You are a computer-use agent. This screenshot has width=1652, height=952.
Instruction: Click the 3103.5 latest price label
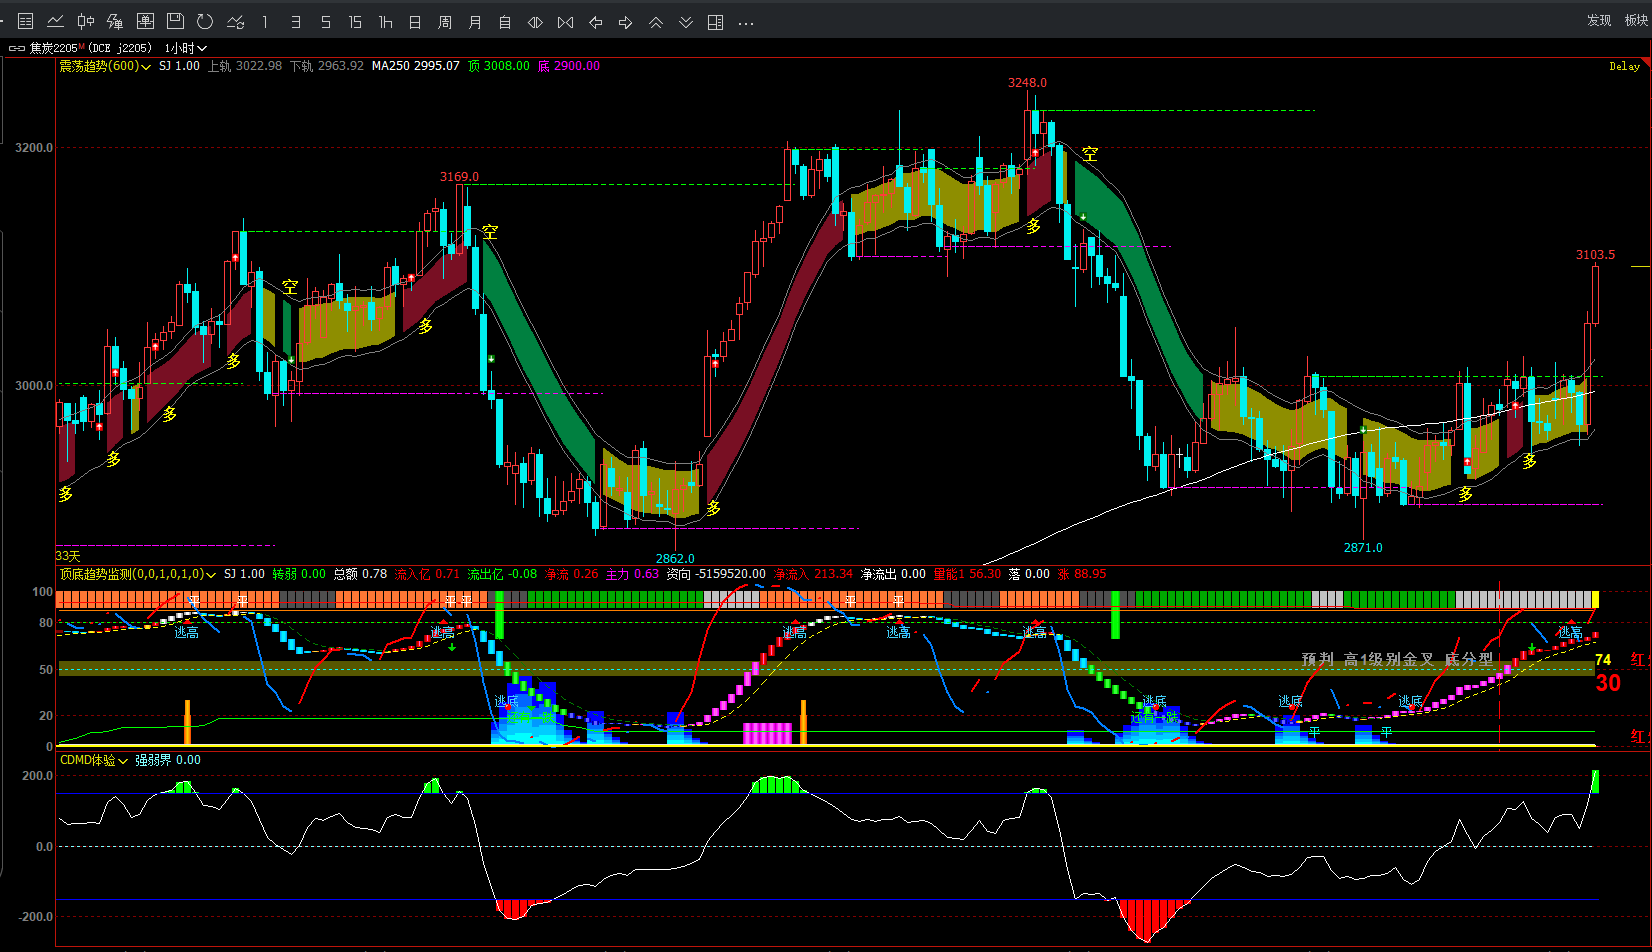1595,255
